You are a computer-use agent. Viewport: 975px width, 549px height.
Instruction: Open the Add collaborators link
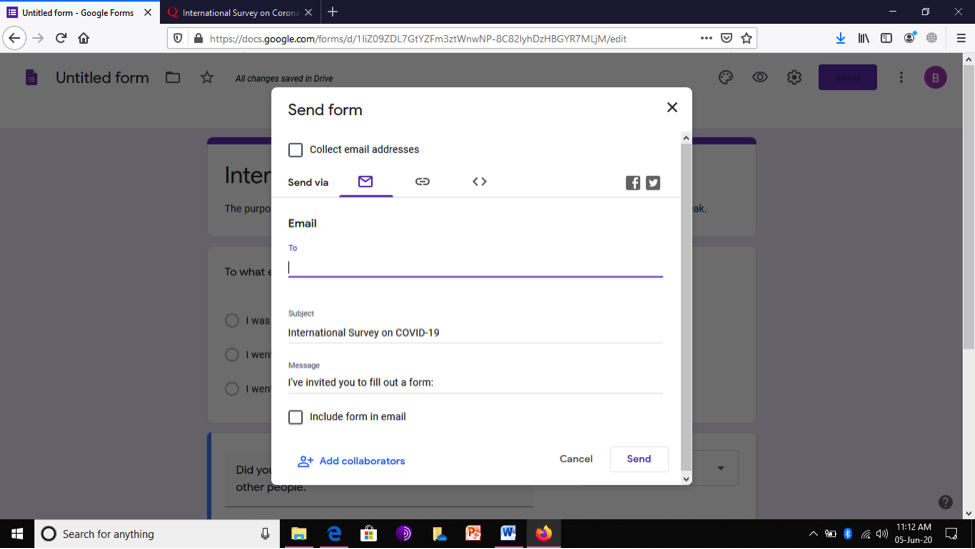(x=351, y=461)
